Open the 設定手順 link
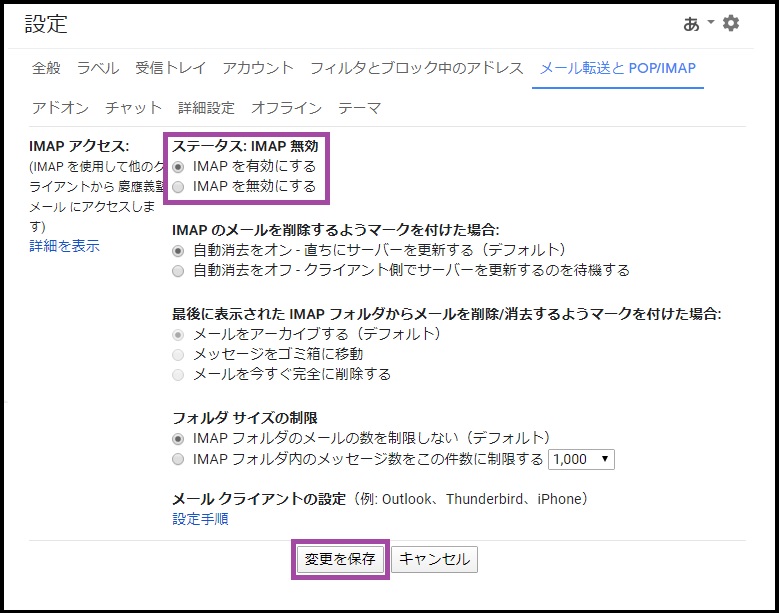 [200, 519]
